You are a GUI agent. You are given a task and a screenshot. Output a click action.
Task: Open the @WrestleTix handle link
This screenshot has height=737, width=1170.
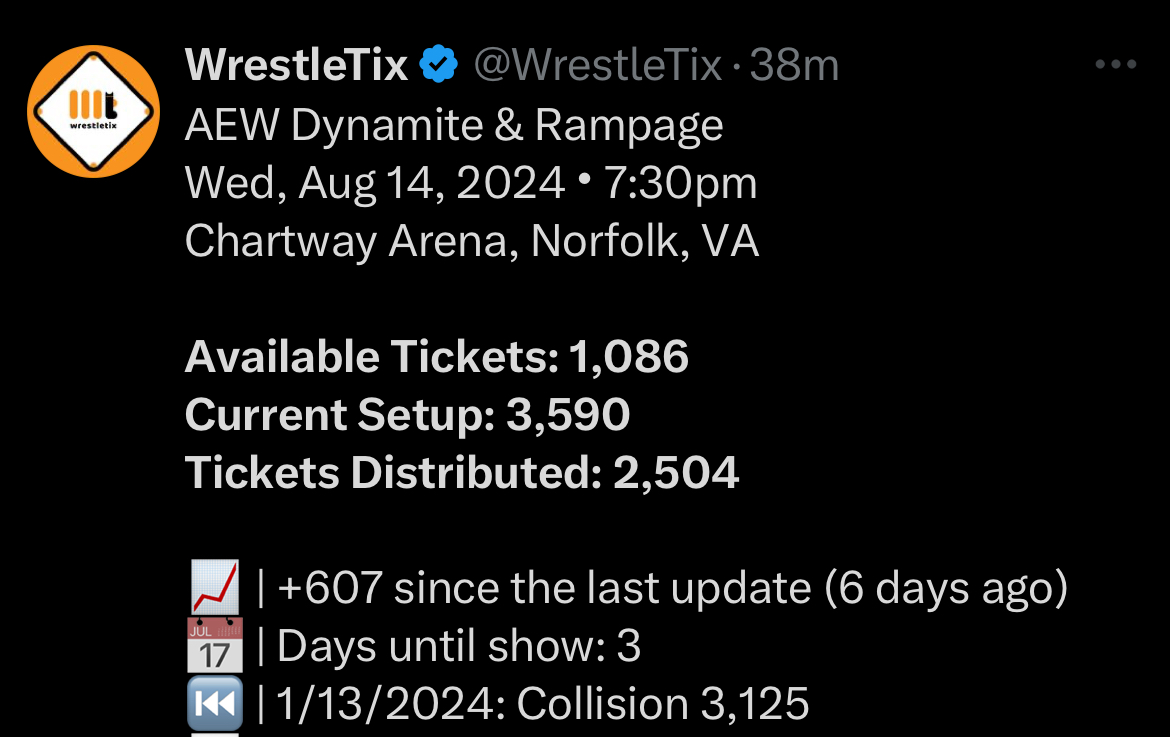click(597, 66)
